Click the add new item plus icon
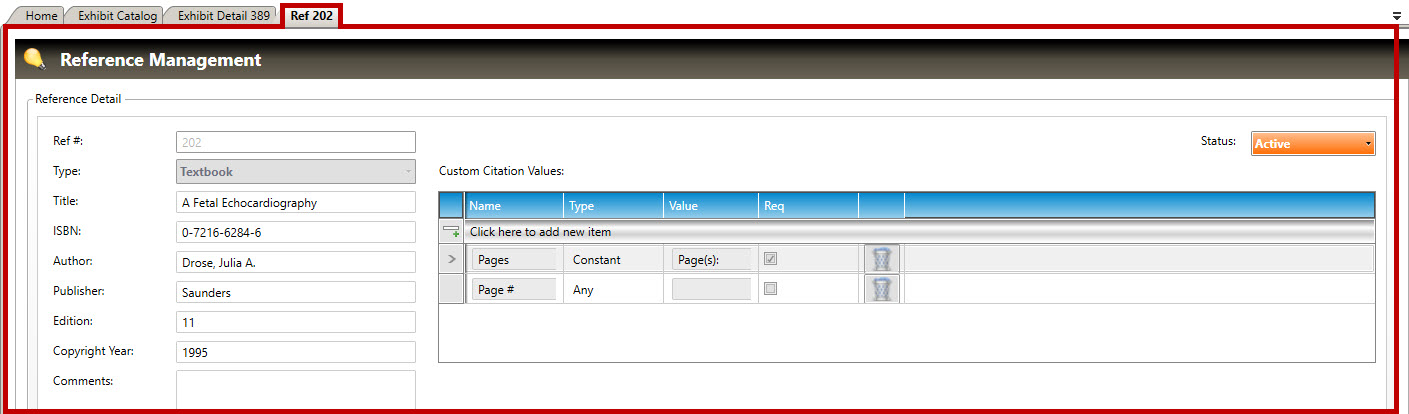This screenshot has width=1409, height=414. (x=452, y=232)
